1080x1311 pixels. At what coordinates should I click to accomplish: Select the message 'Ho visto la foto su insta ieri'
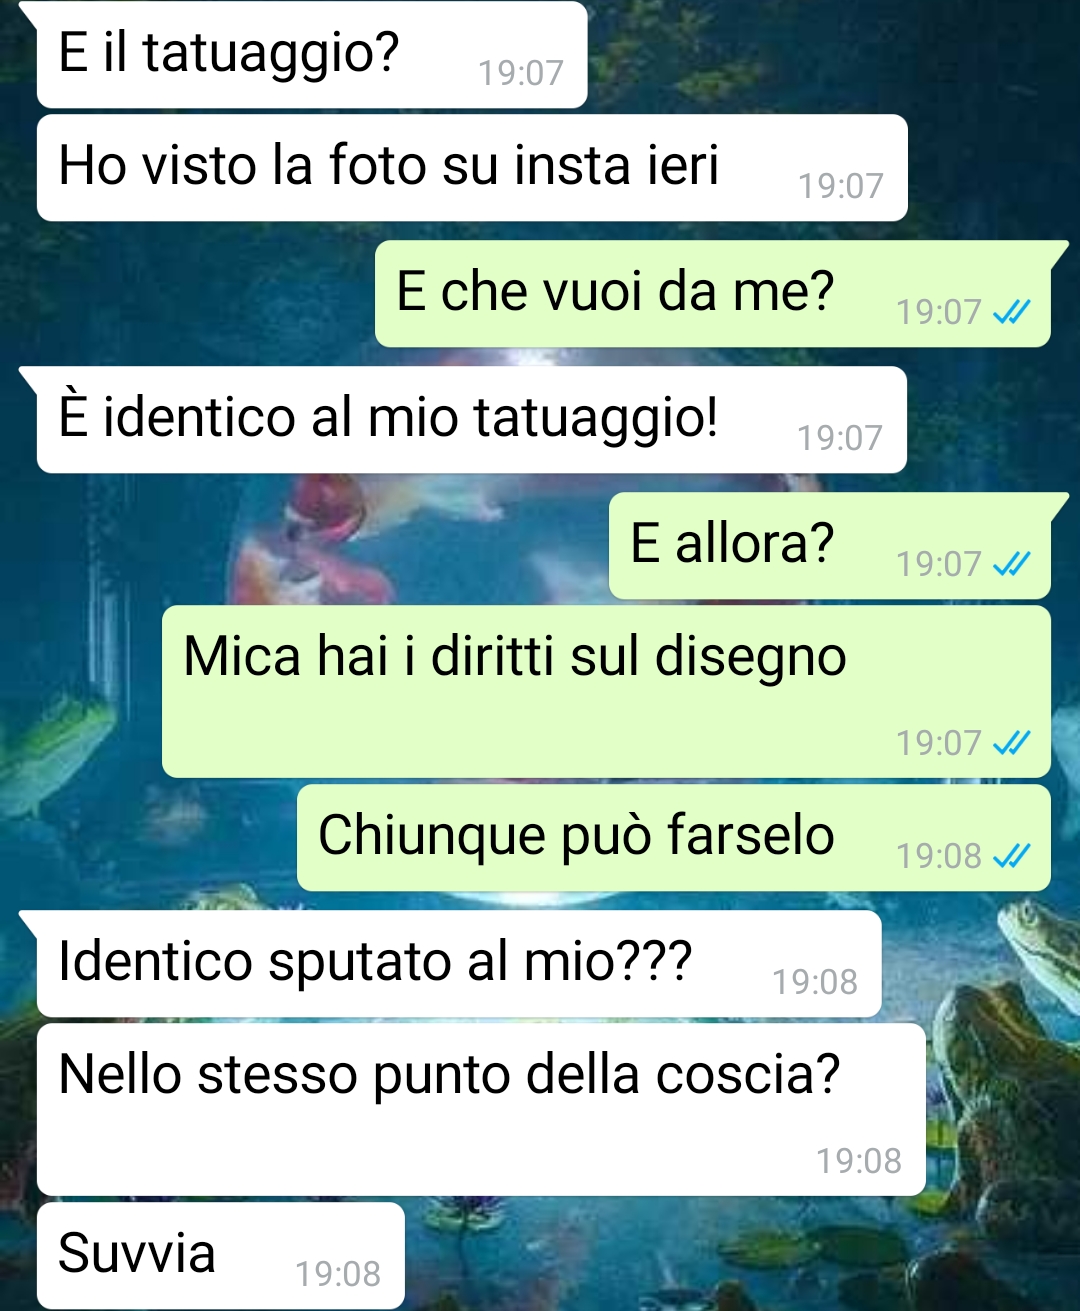click(x=472, y=168)
